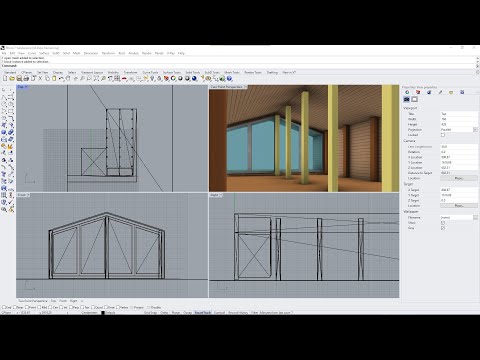Click the viewport Title field

[x=459, y=114]
